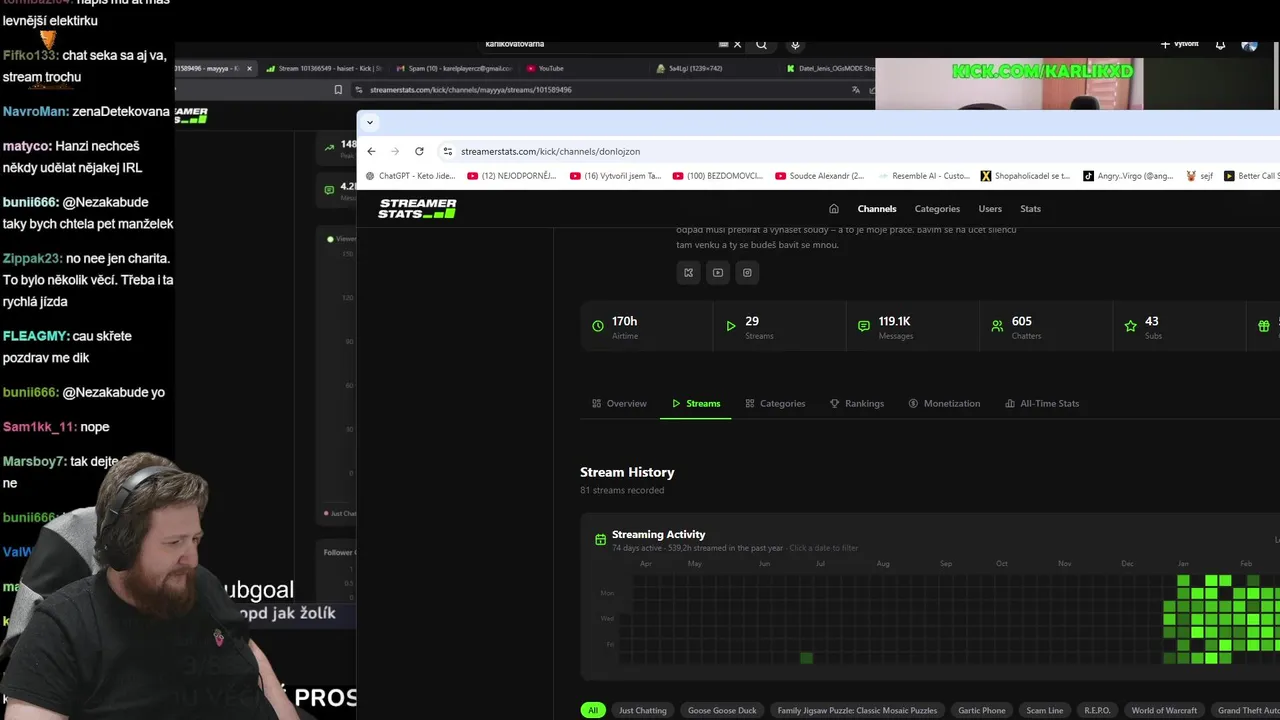Viewport: 1280px width, 720px height.
Task: Click the chat icon beside 119.1K Messages
Action: pyautogui.click(x=864, y=326)
